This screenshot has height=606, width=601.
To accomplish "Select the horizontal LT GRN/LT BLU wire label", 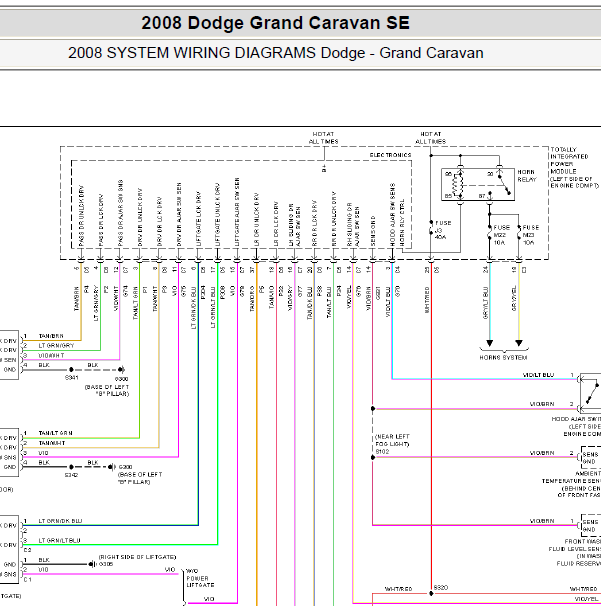I will pyautogui.click(x=59, y=540).
